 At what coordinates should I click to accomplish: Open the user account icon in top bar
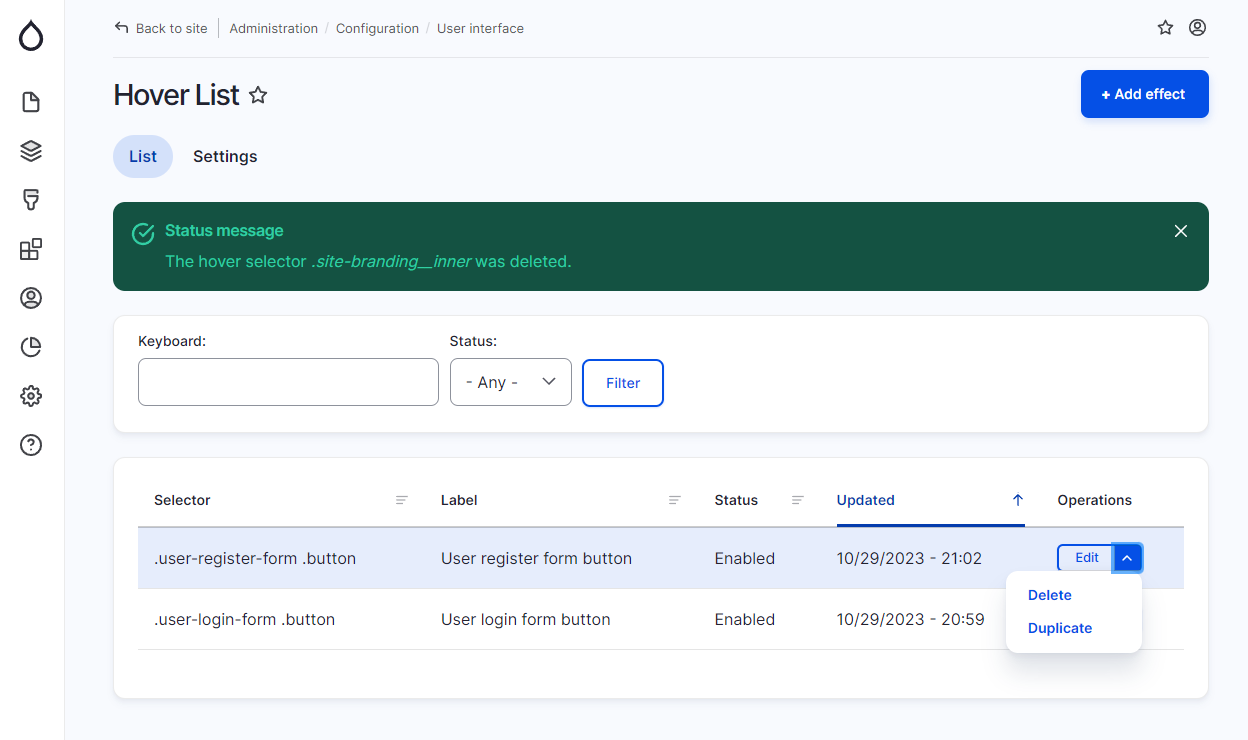(1197, 28)
